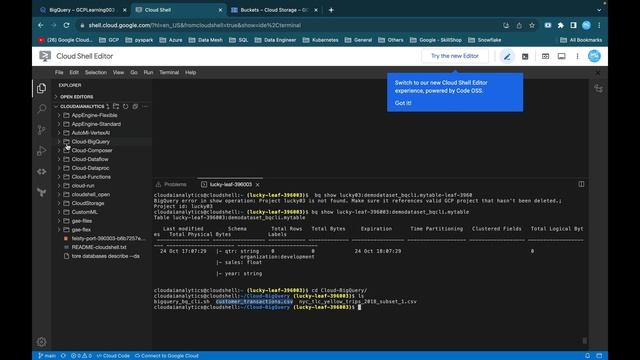Click the outline icon on right sidebar
Viewport: 640px width, 360px height.
pos(598,89)
